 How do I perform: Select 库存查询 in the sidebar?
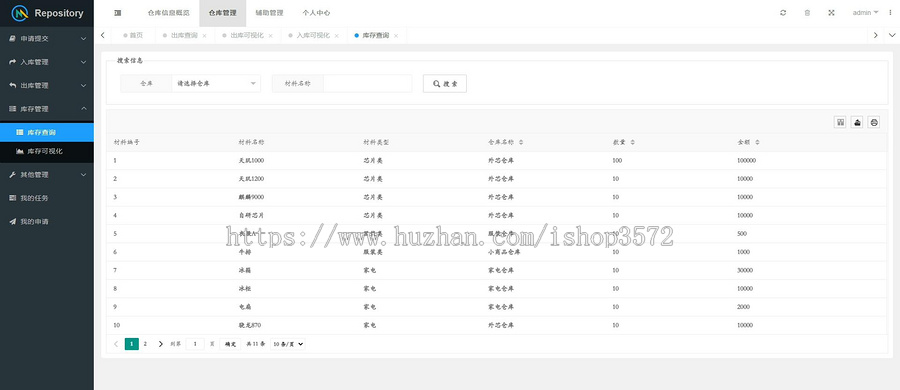pos(46,132)
